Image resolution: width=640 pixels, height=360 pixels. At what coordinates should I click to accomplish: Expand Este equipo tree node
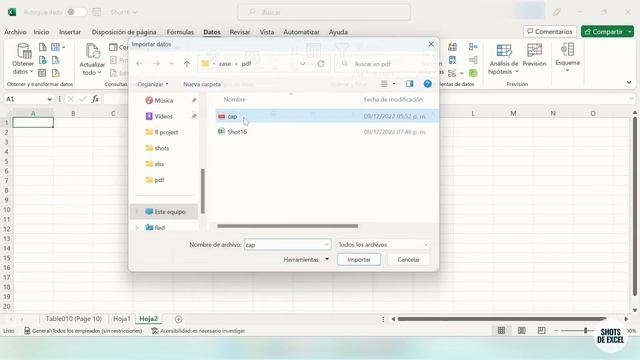pyautogui.click(x=137, y=212)
